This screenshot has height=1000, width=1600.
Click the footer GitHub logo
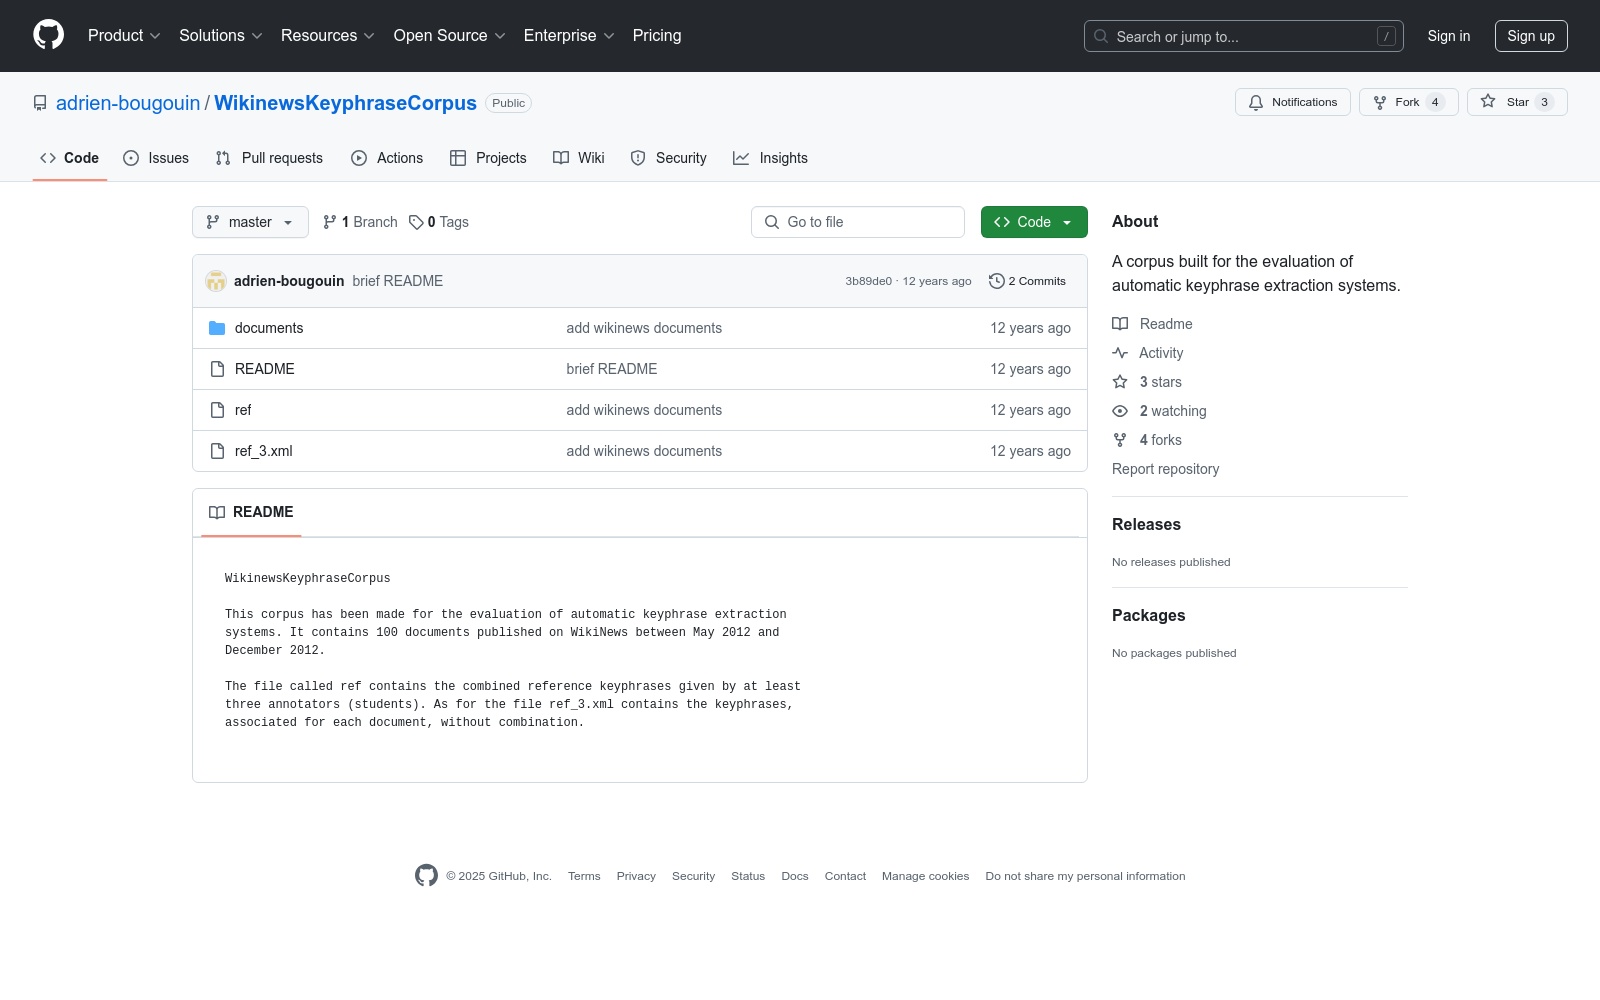pyautogui.click(x=426, y=876)
